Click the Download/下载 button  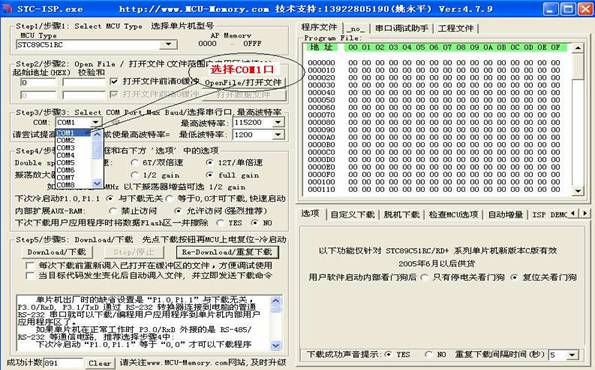(x=57, y=252)
